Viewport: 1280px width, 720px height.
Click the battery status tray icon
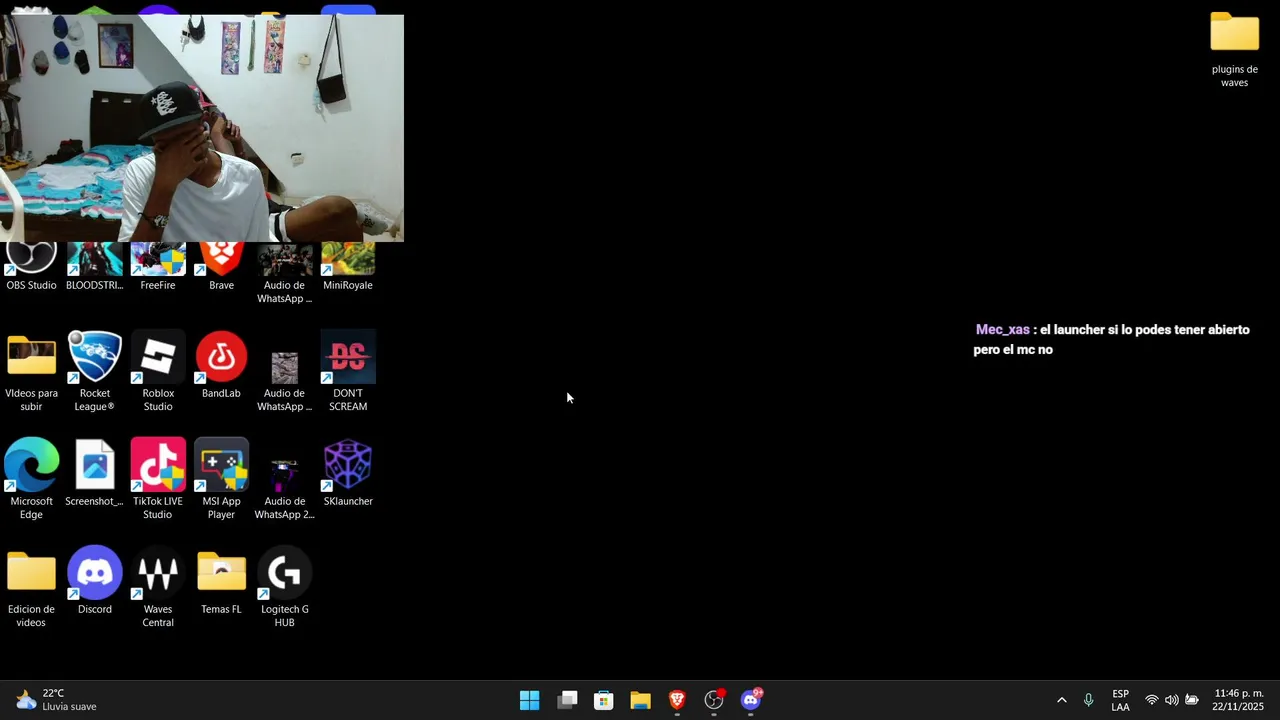point(1192,700)
